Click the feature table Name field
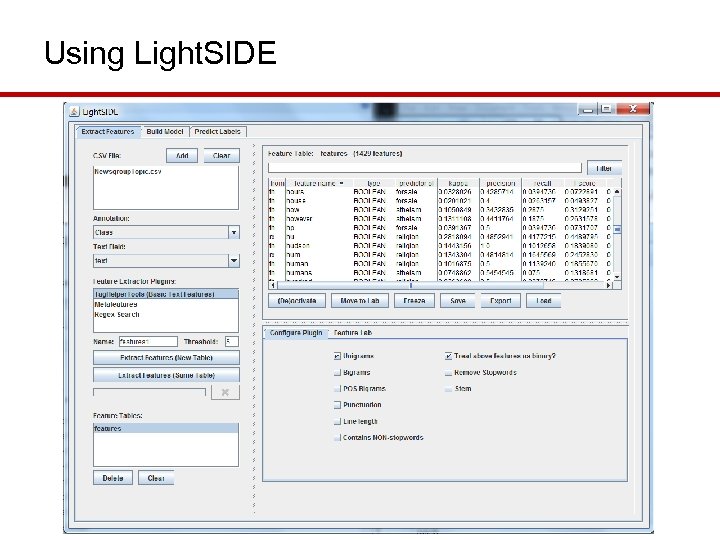 pos(148,342)
